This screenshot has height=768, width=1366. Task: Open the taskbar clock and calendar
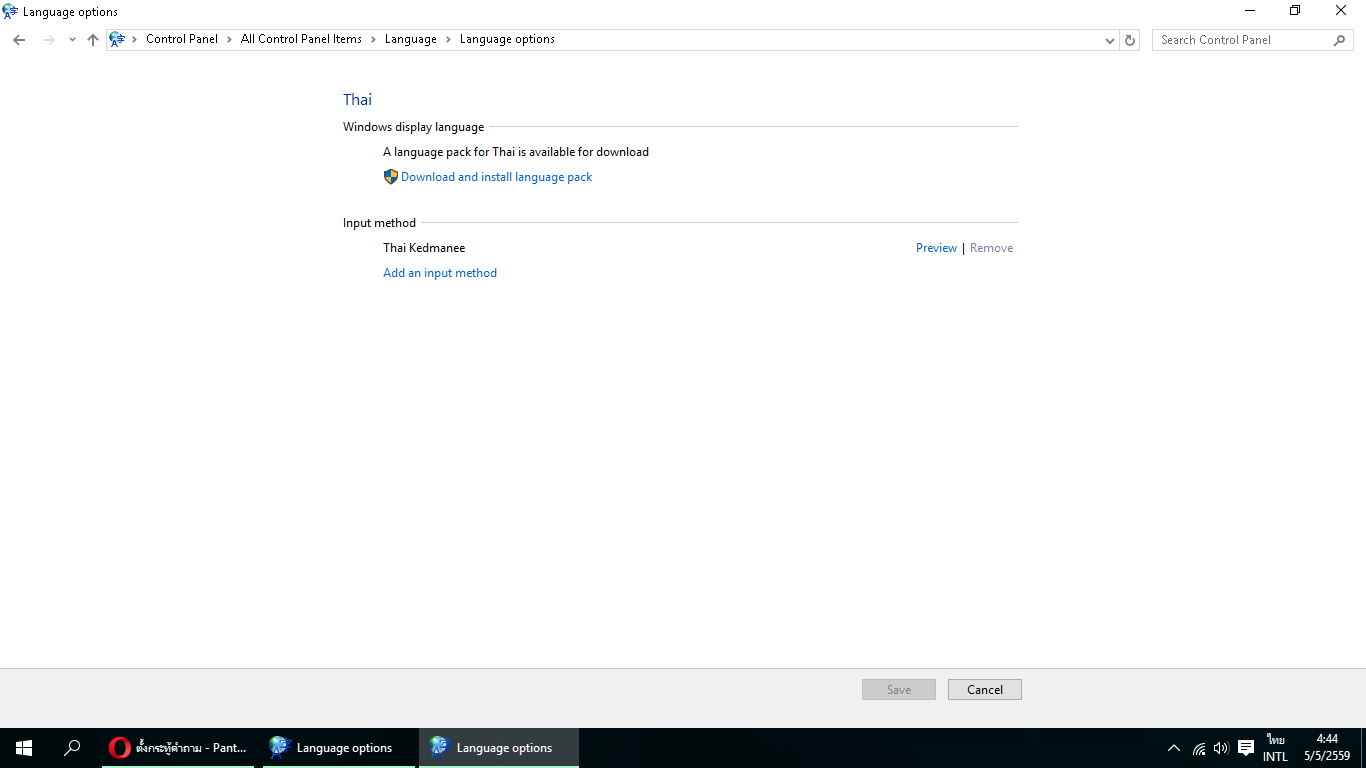coord(1327,748)
